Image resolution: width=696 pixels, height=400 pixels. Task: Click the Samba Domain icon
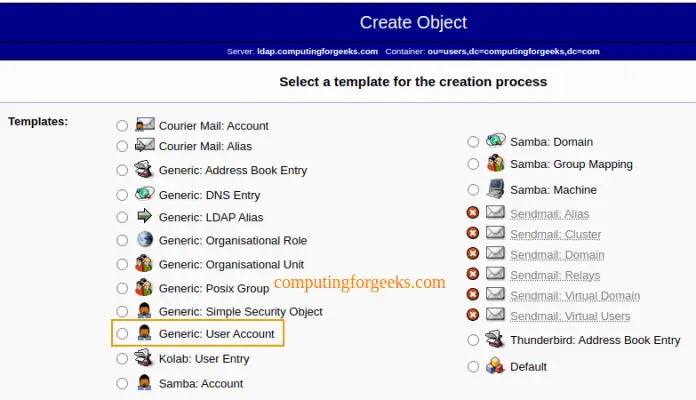tap(495, 142)
